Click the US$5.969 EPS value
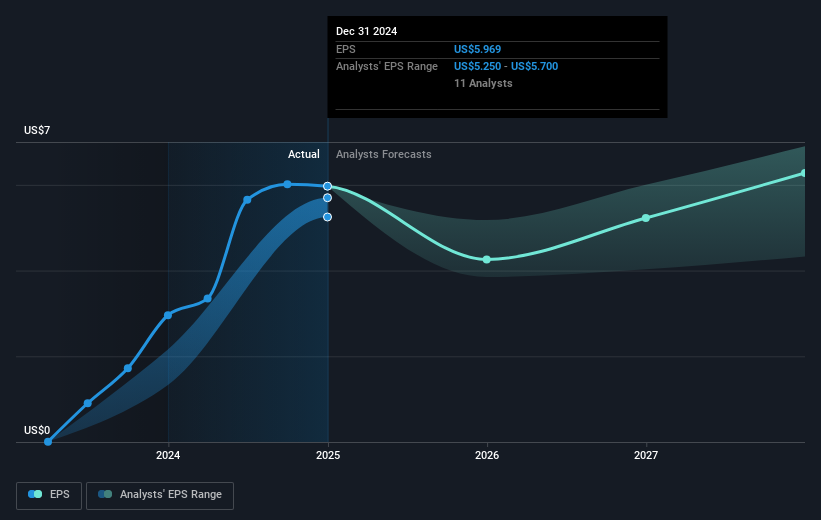The height and width of the screenshot is (520, 821). [478, 49]
